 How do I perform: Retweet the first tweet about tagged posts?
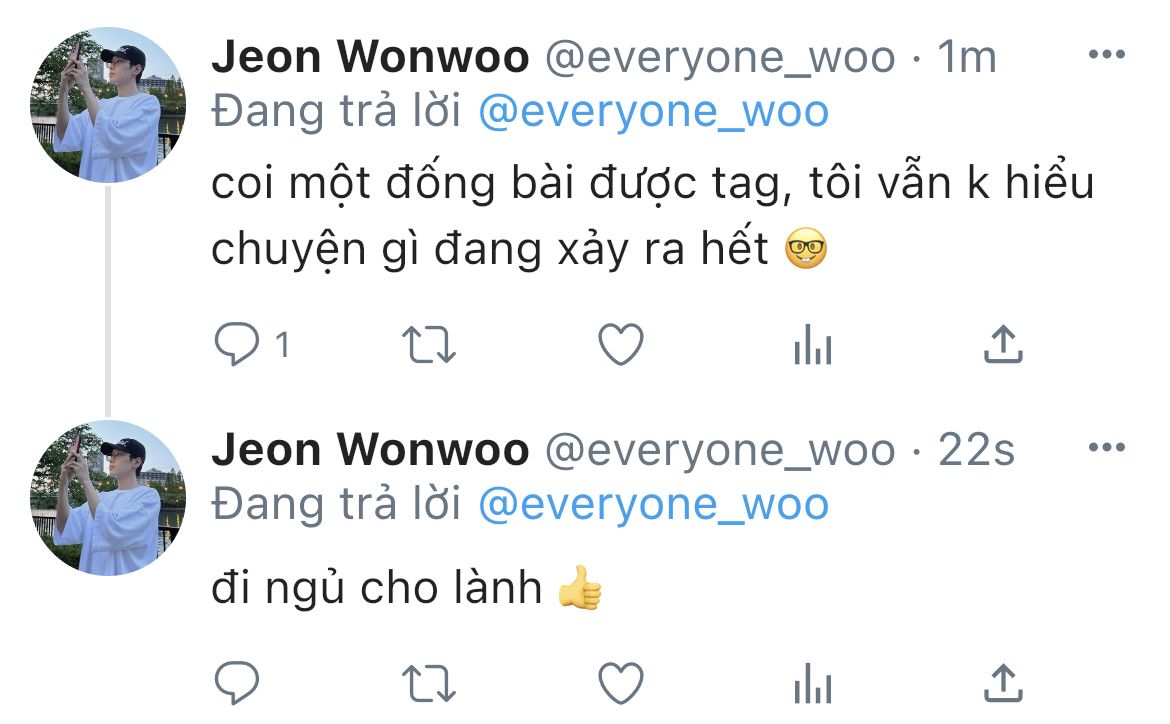[x=429, y=345]
